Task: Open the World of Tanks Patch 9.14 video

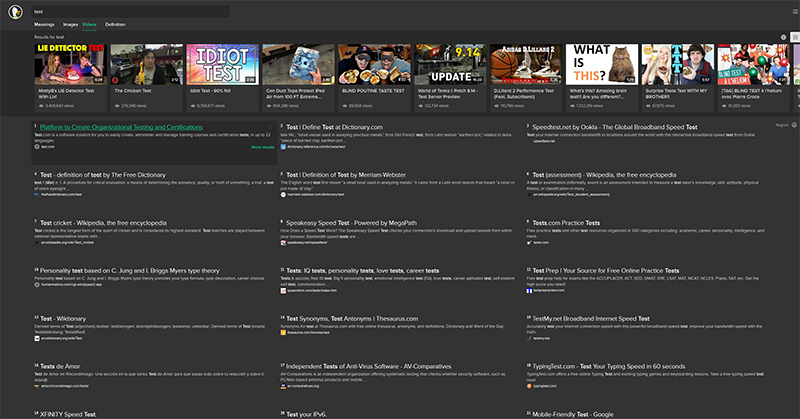Action: (x=451, y=77)
